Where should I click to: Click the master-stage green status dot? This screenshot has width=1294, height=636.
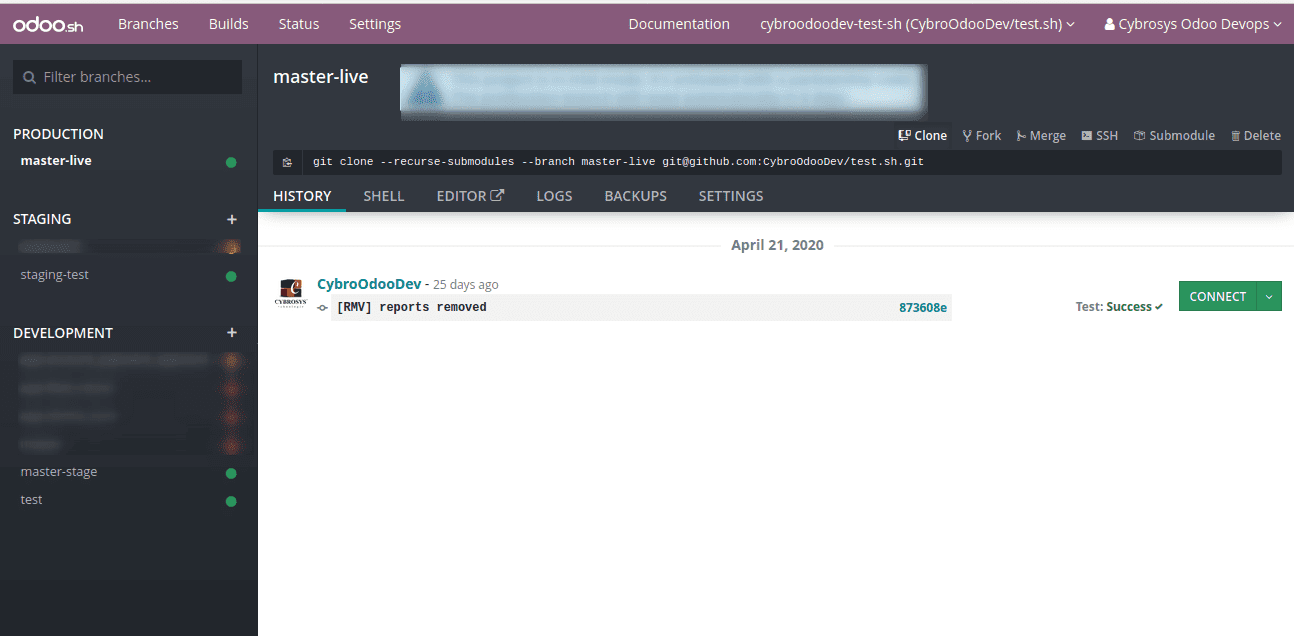pos(231,473)
